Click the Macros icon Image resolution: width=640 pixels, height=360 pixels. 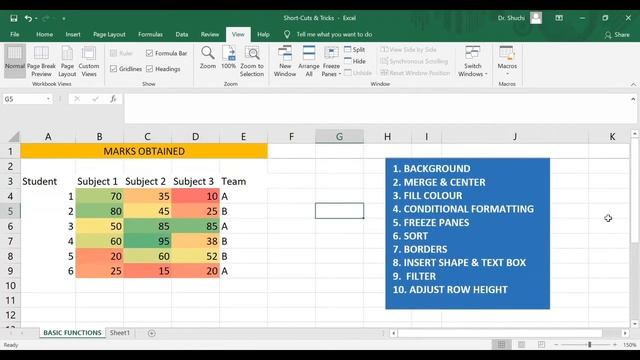(x=507, y=53)
